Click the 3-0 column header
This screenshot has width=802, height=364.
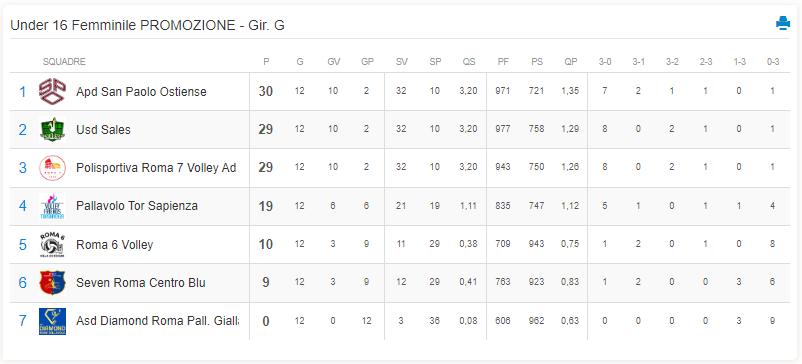click(605, 62)
